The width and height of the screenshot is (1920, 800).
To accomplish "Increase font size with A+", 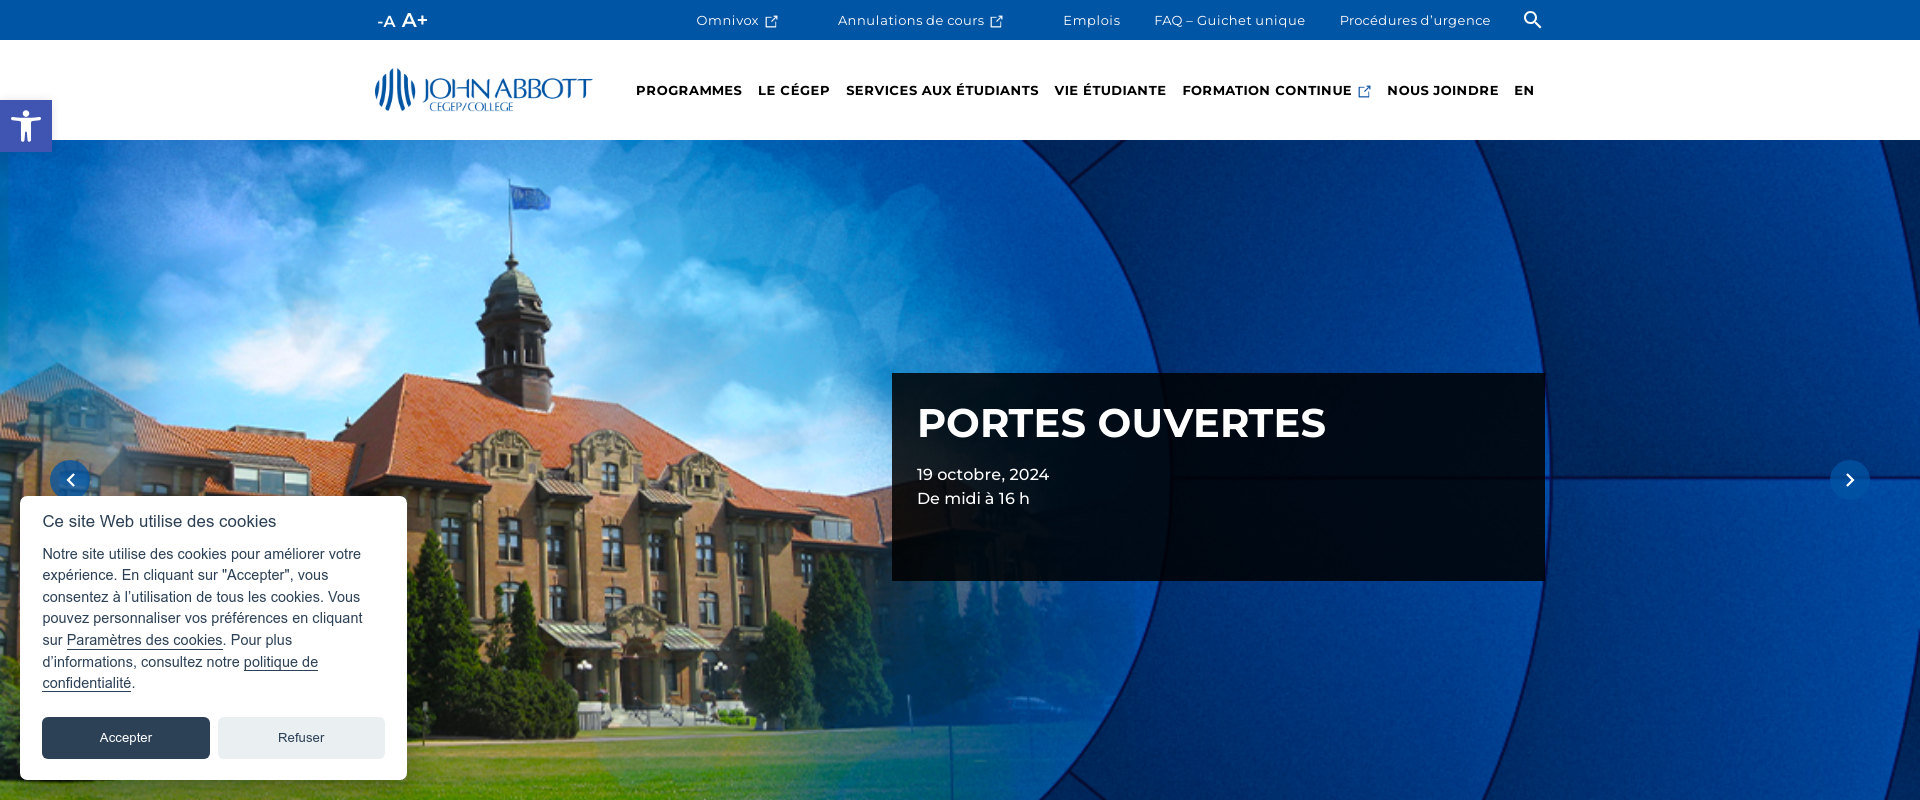I will (x=415, y=20).
